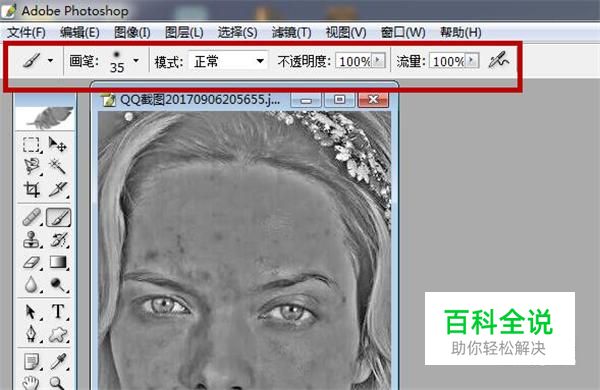Open the 编辑(E) menu
Screen dimensions: 600x390
(x=80, y=33)
